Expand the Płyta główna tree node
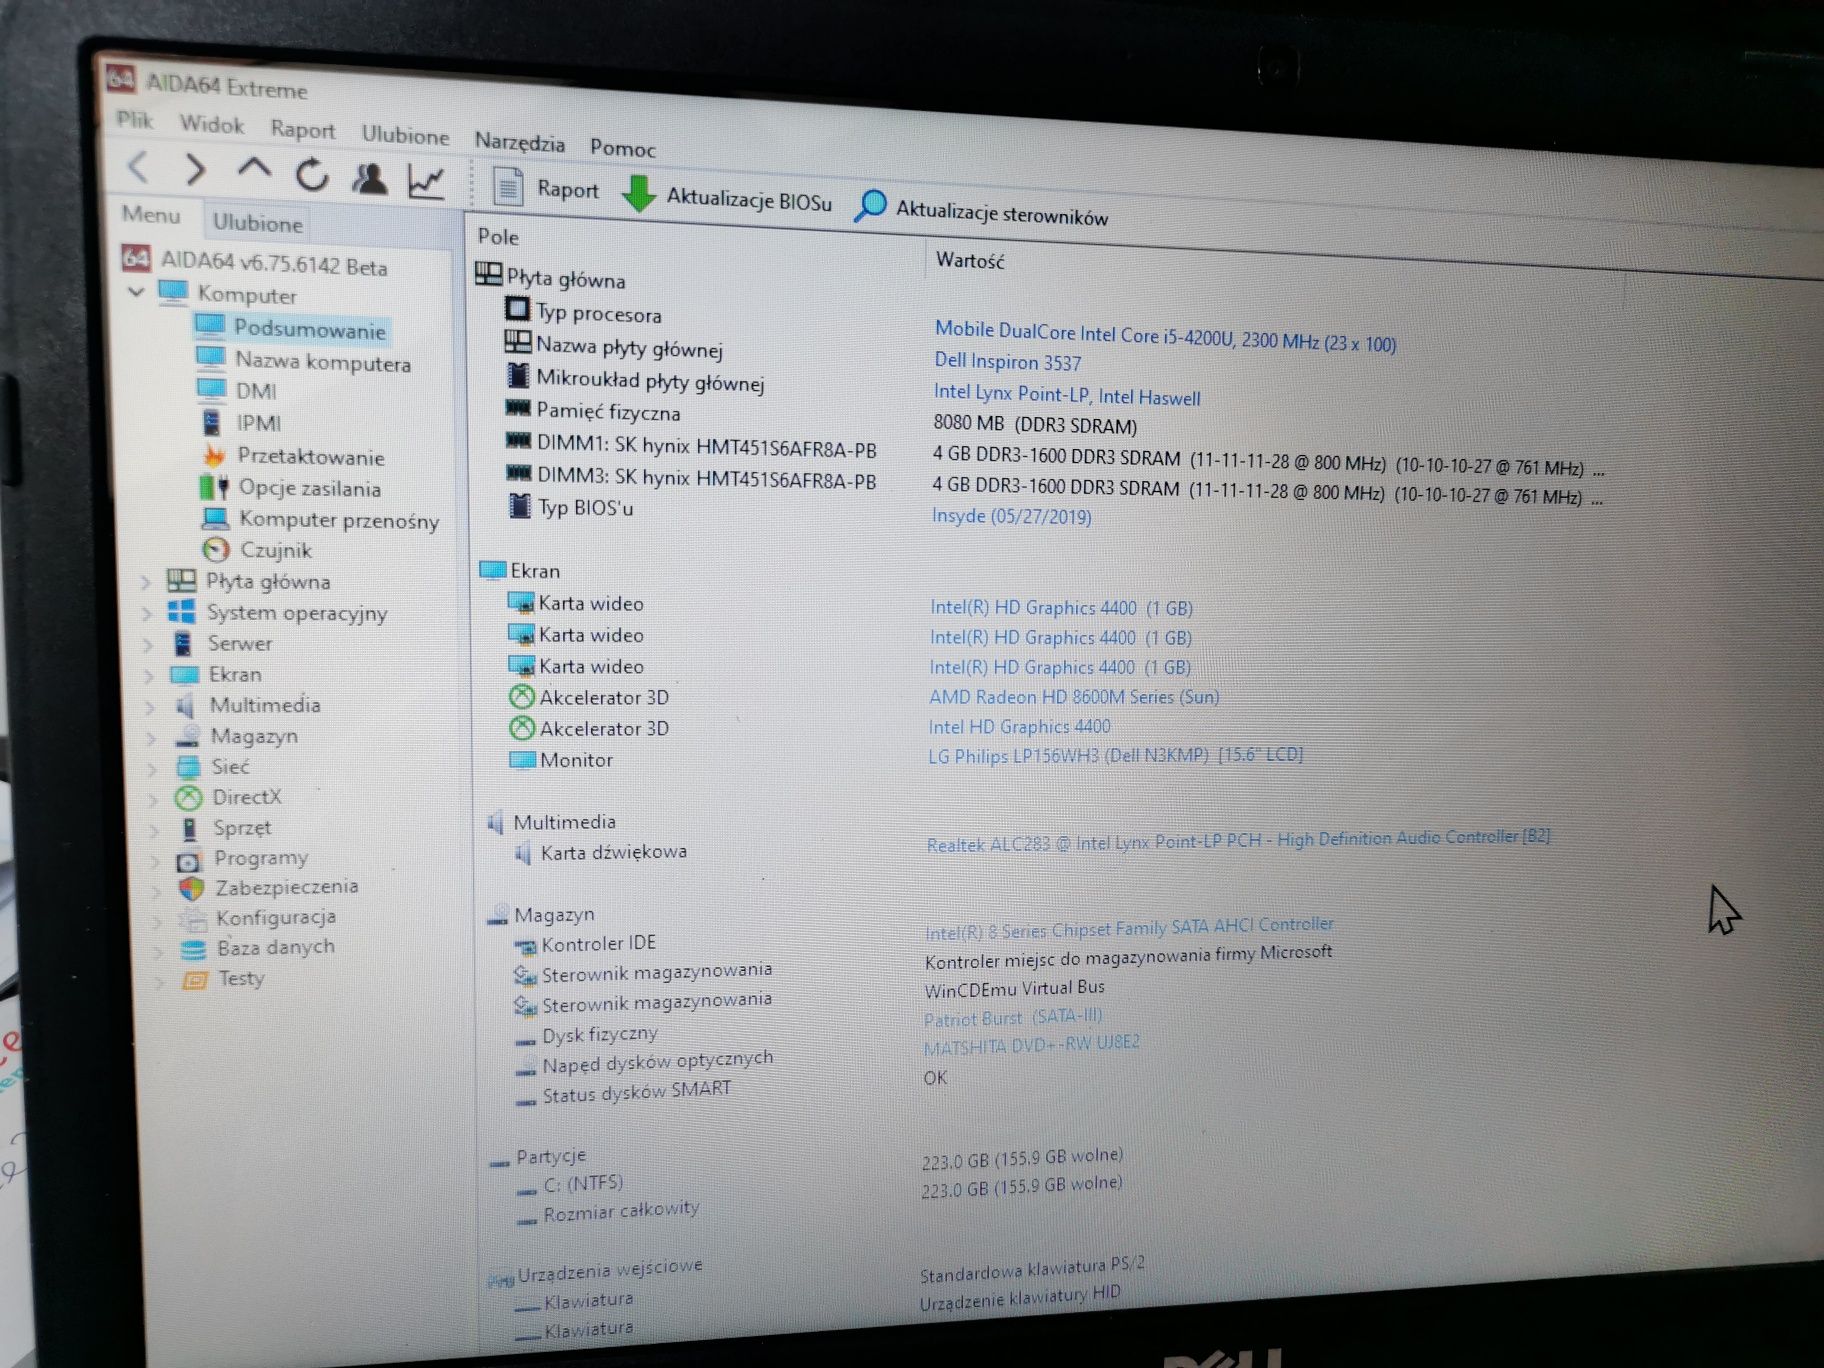 click(146, 581)
